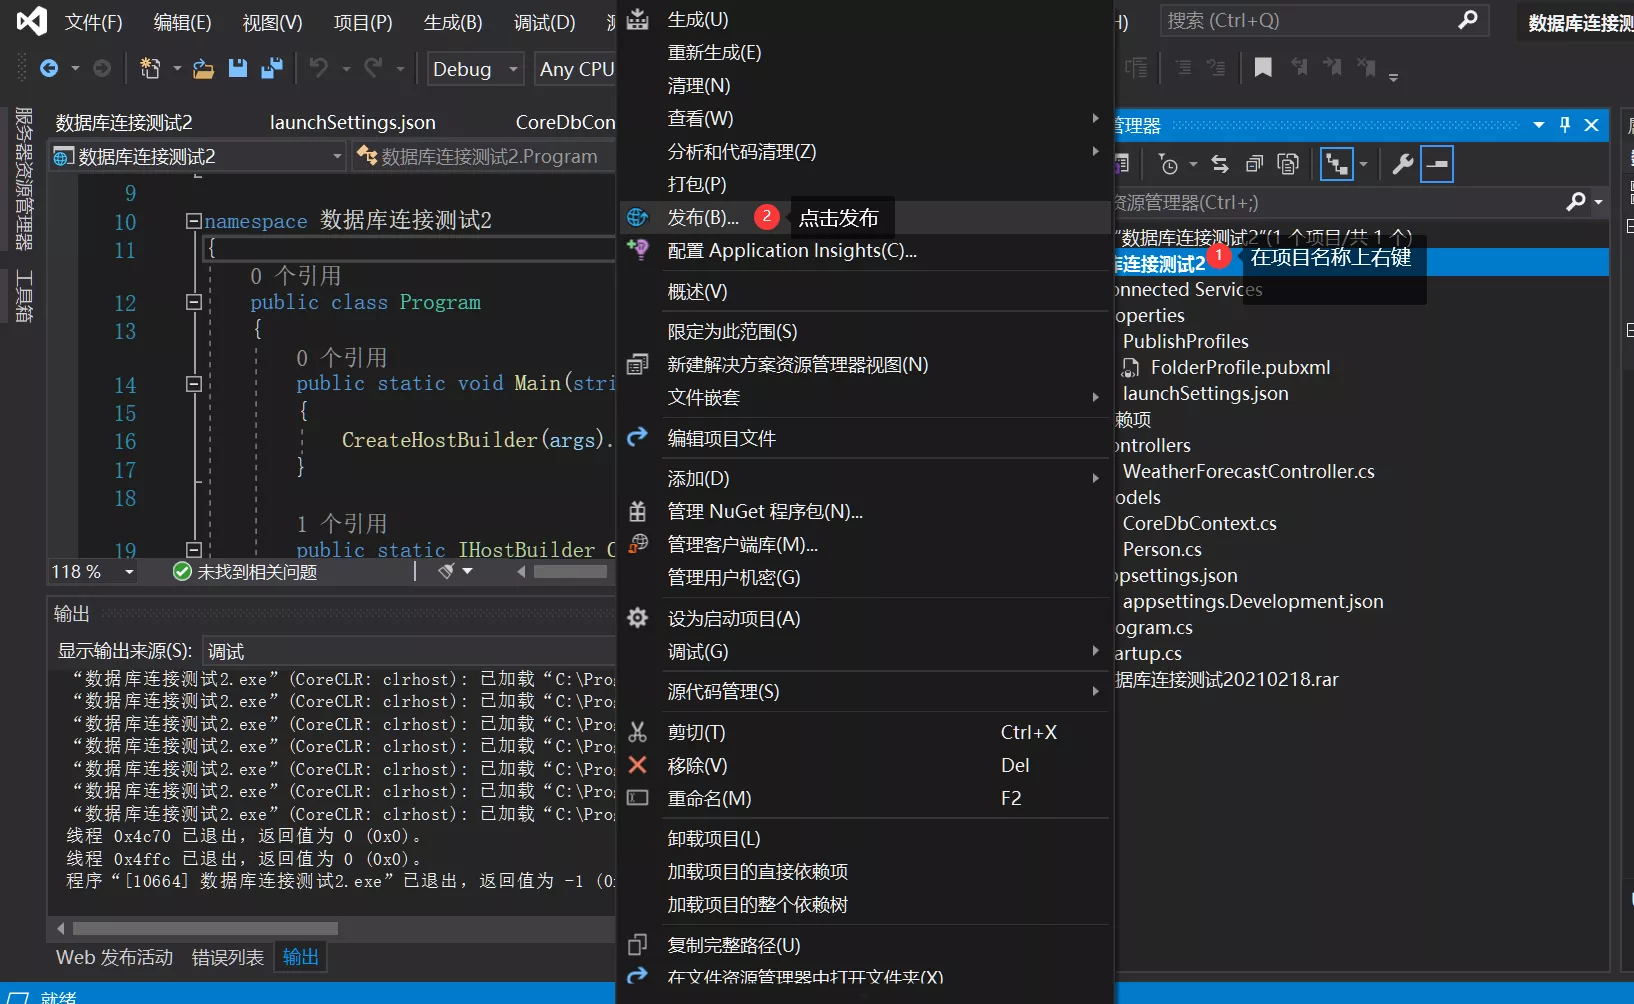The width and height of the screenshot is (1634, 1004).
Task: Click the search magnifier in Solution Explorer
Action: pyautogui.click(x=1576, y=202)
